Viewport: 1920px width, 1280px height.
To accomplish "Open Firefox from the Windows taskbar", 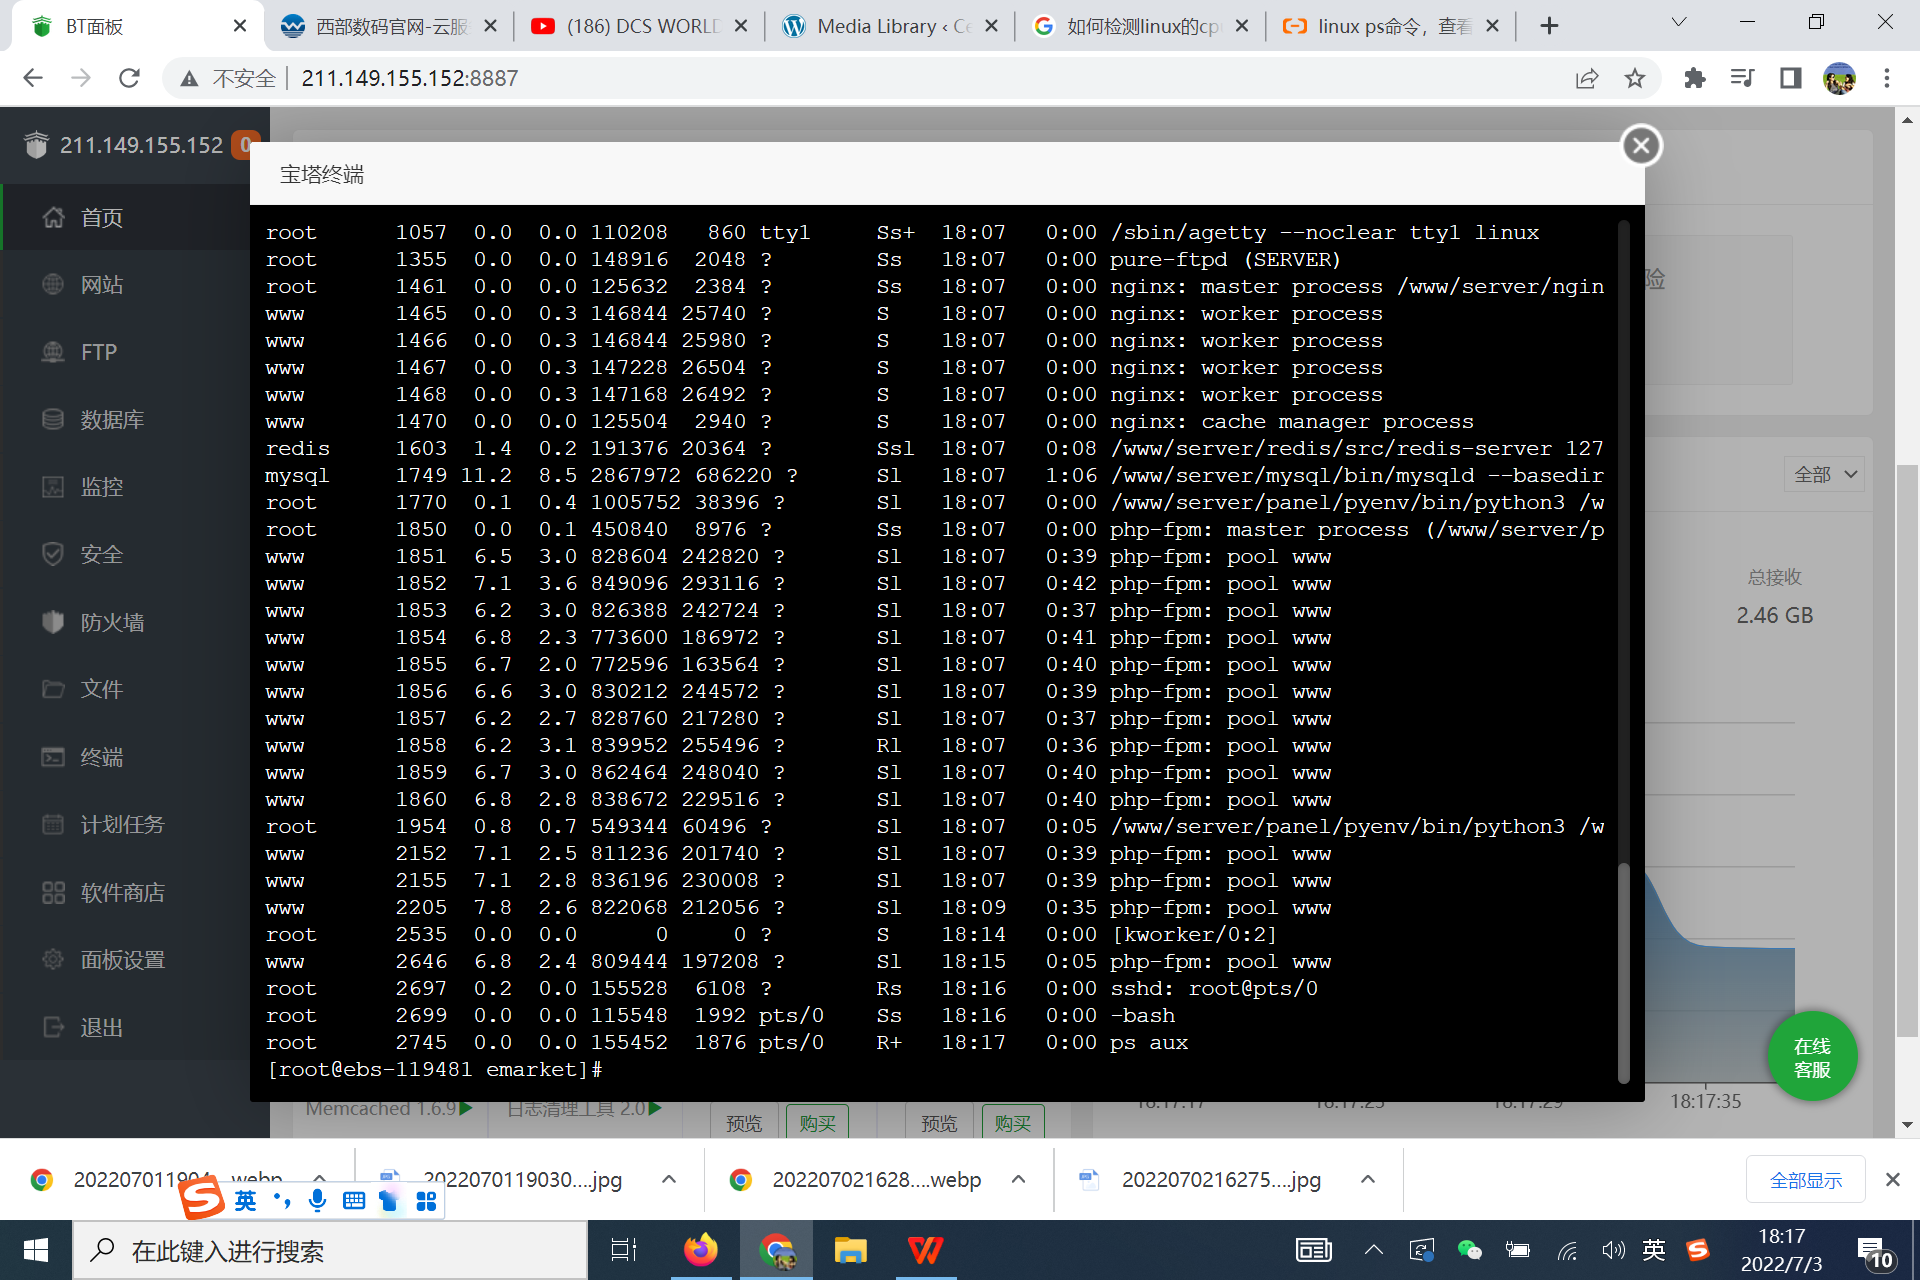I will 700,1250.
